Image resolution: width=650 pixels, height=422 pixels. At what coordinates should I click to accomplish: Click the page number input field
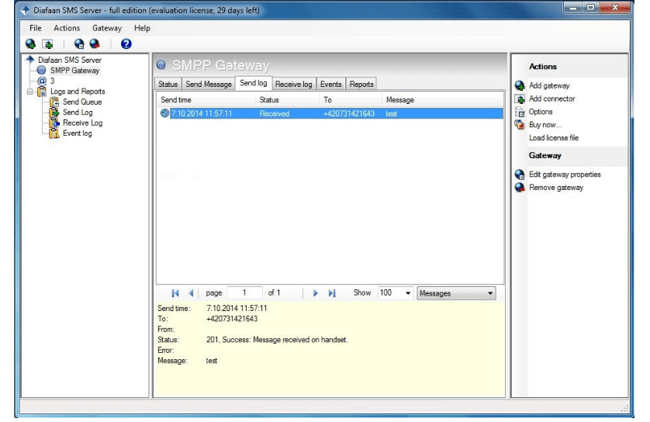tap(245, 293)
